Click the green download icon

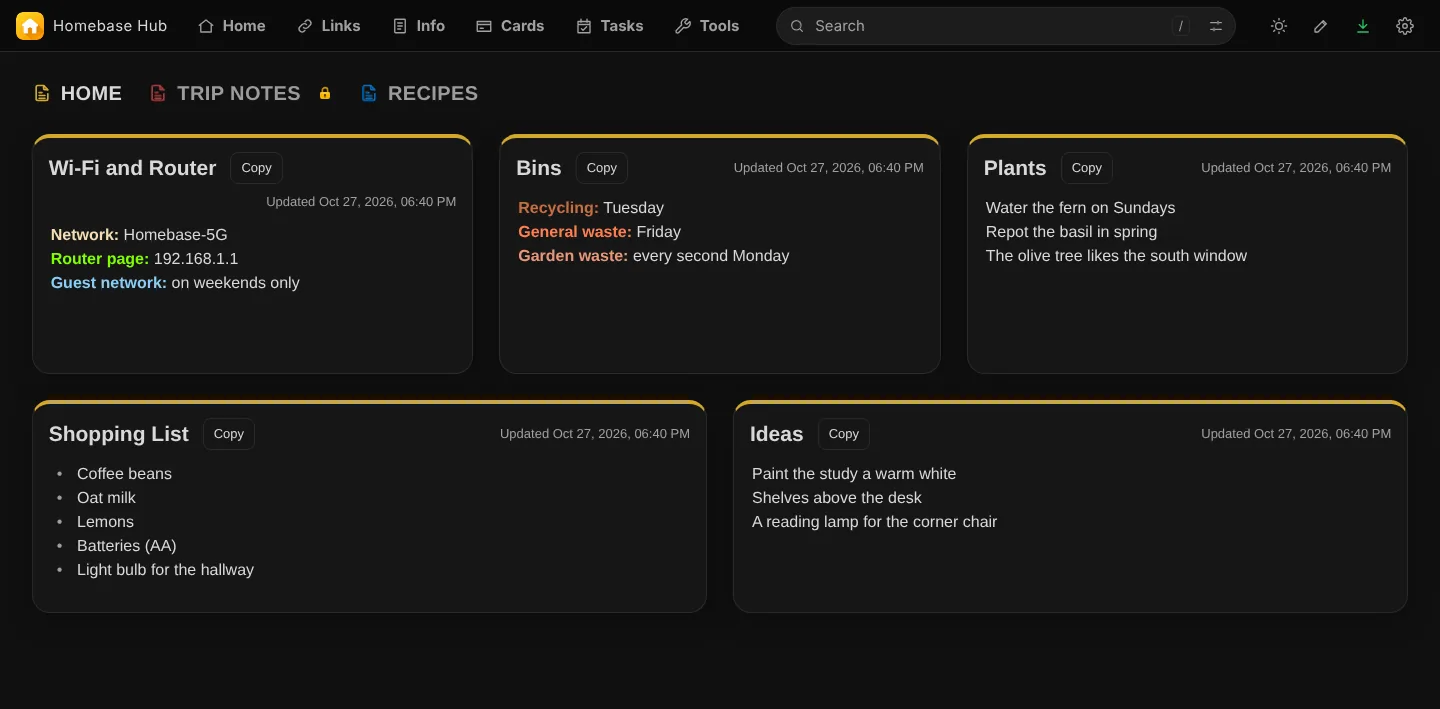[x=1363, y=26]
